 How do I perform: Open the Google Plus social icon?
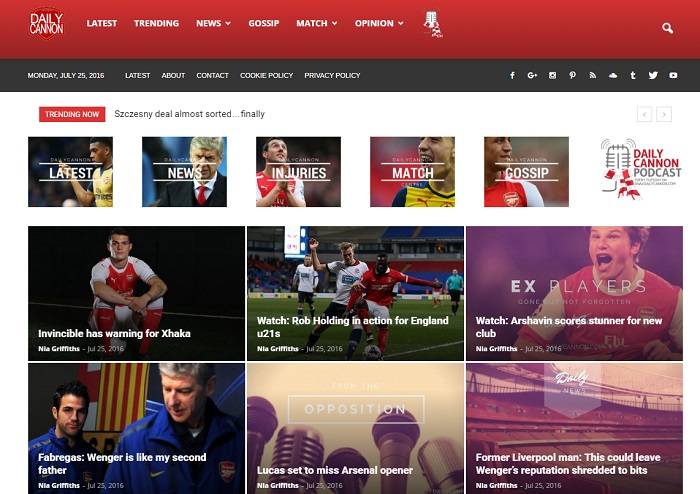point(532,75)
